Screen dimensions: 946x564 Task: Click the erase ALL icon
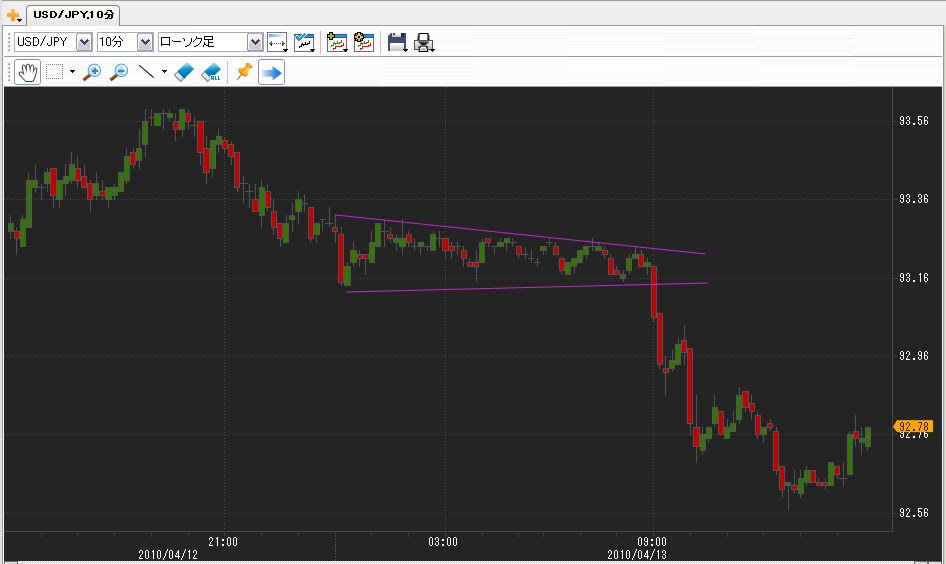(211, 72)
